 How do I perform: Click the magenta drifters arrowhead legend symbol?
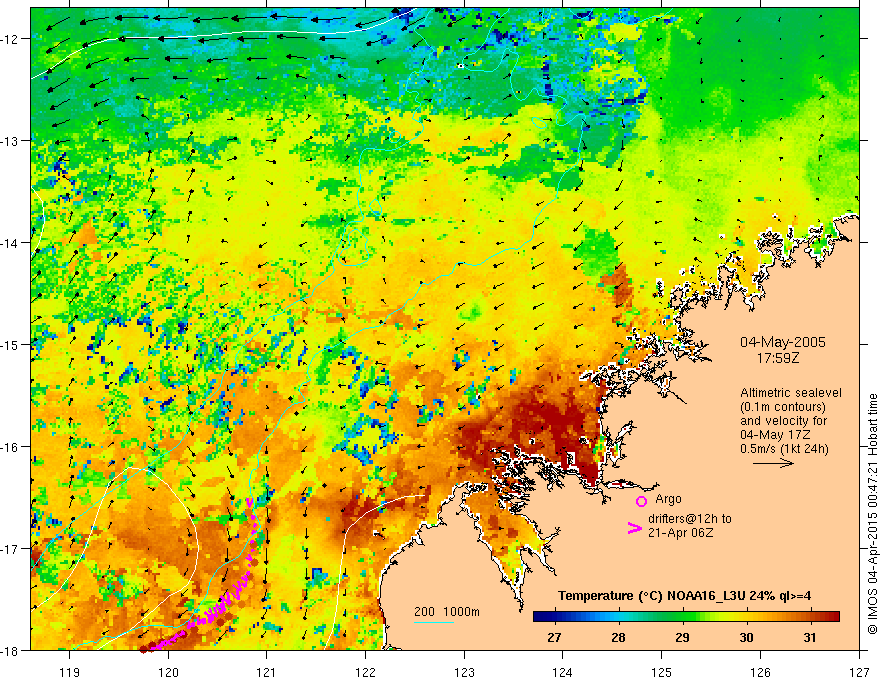[634, 528]
